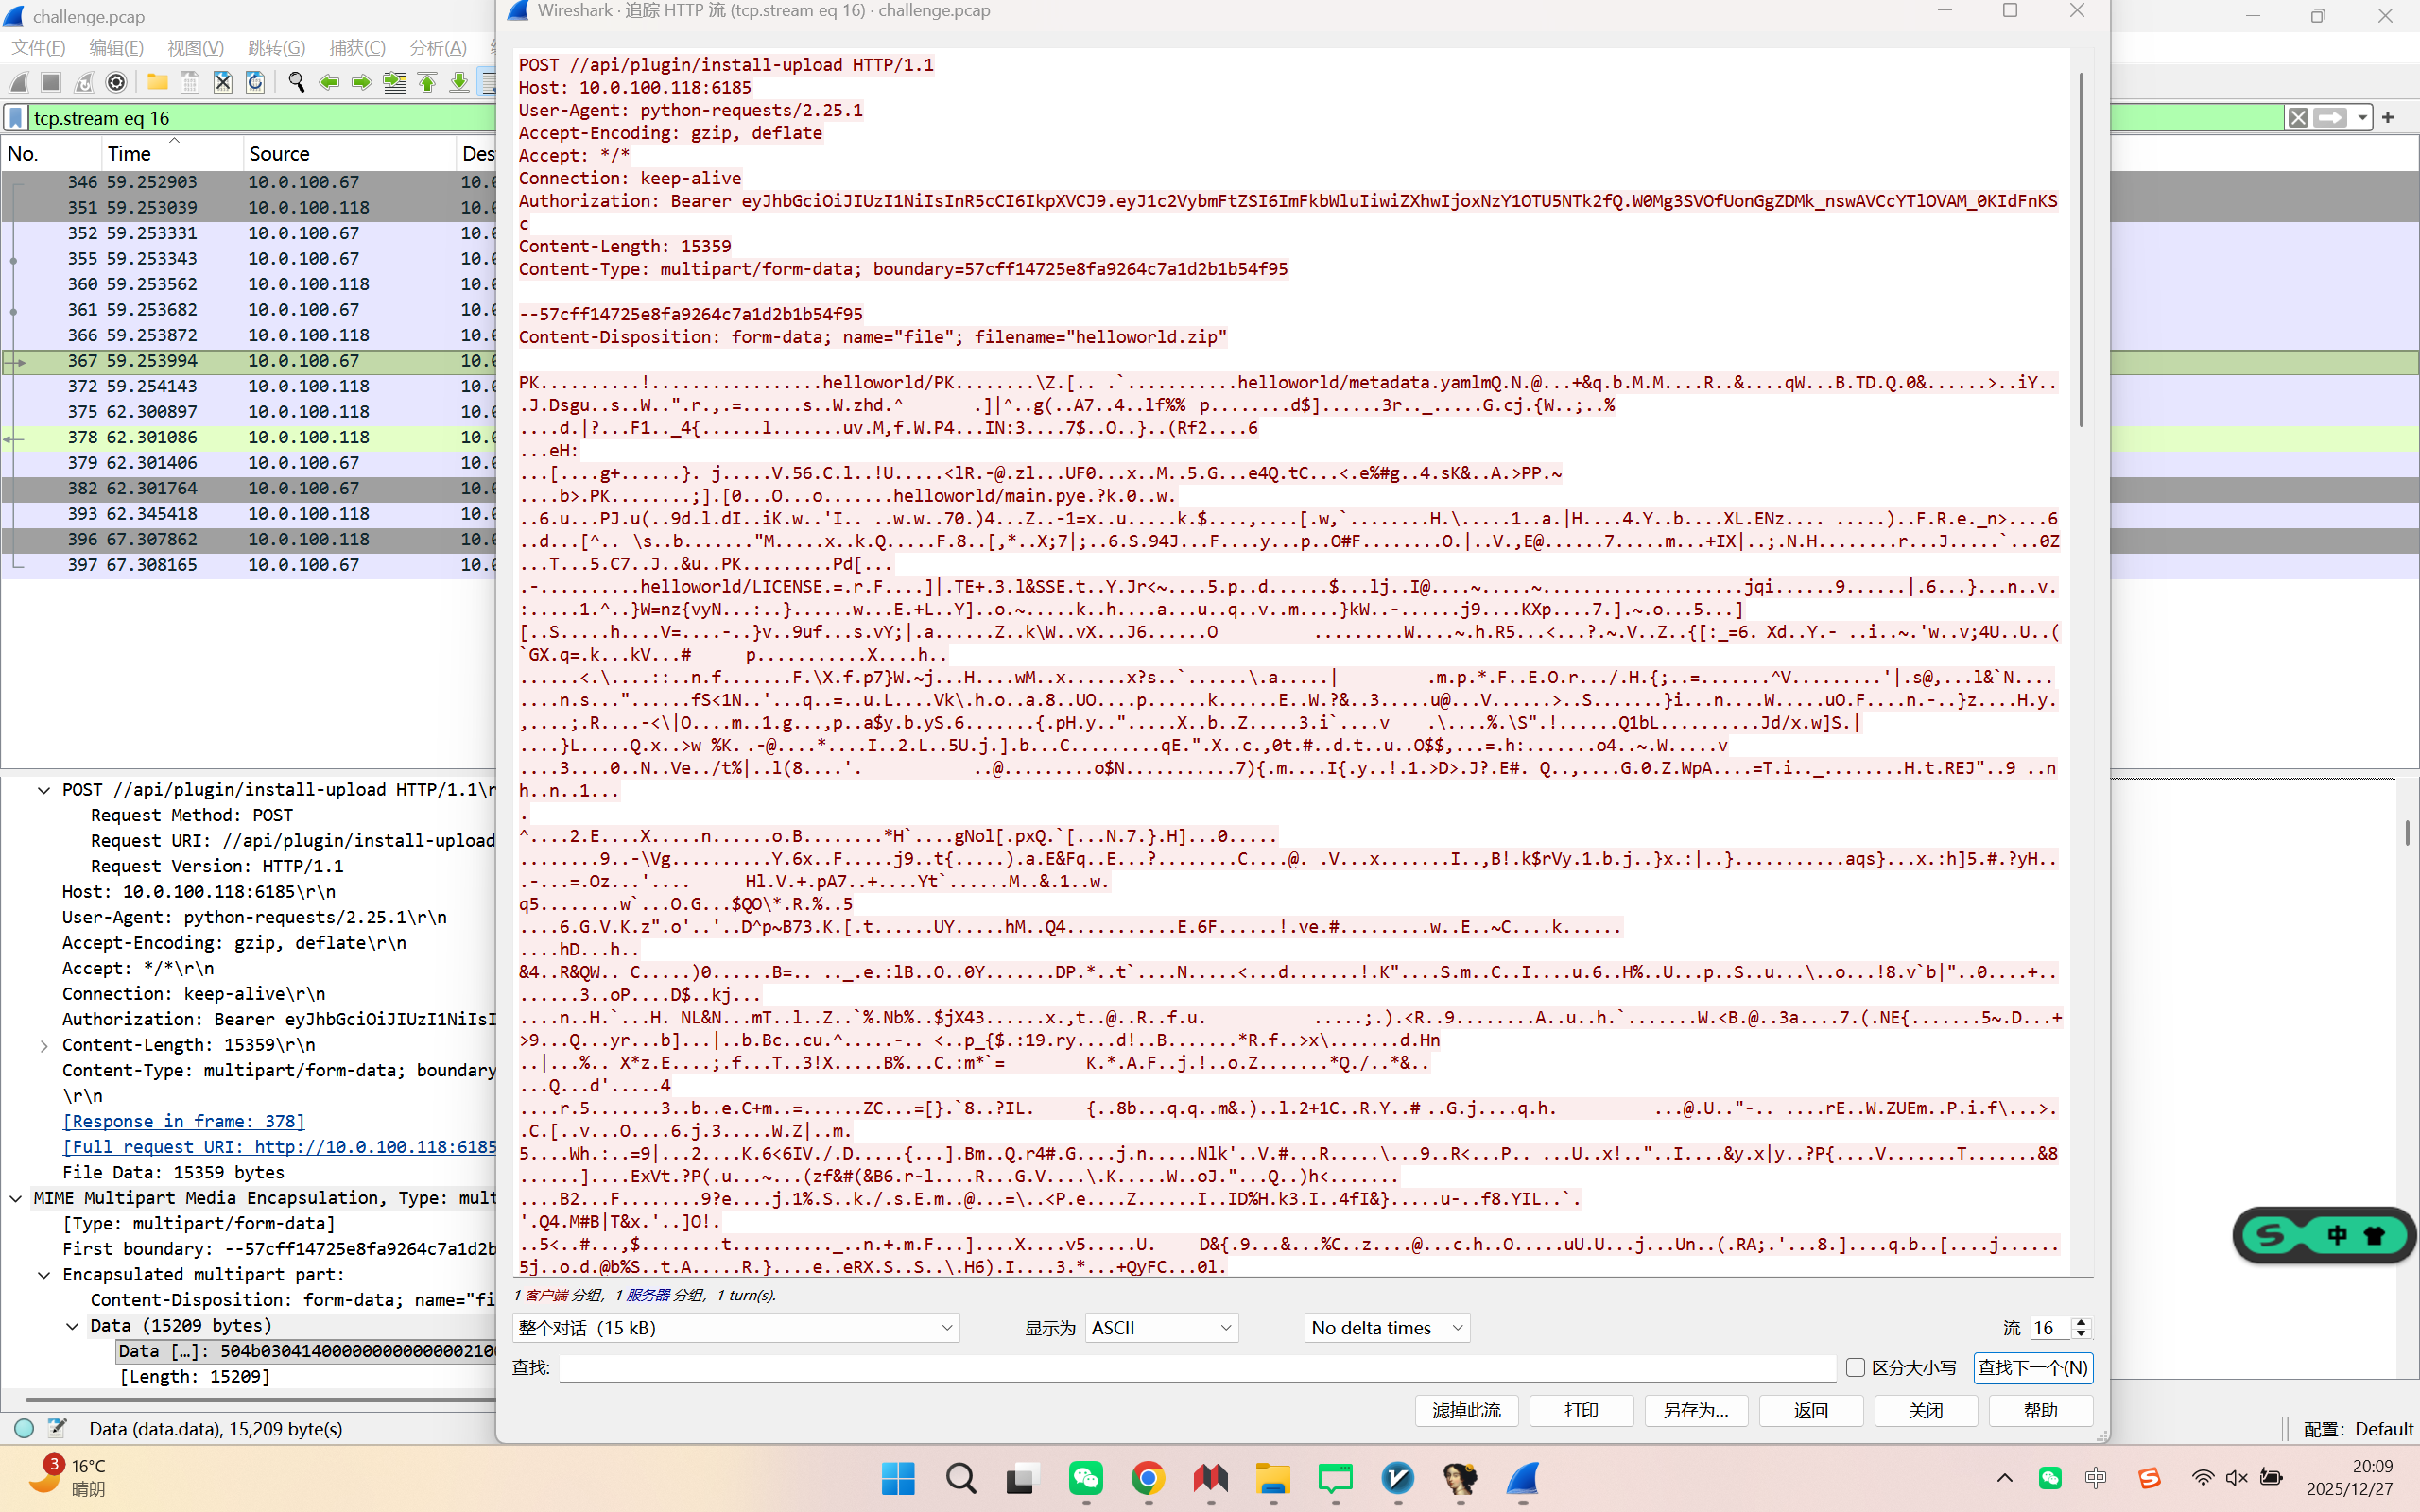Open the No delta times dropdown
The image size is (2420, 1512).
[1386, 1328]
